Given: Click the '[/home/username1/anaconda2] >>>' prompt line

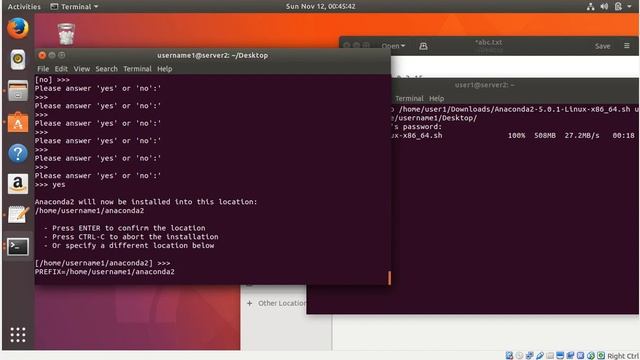Looking at the screenshot, I should coord(102,263).
